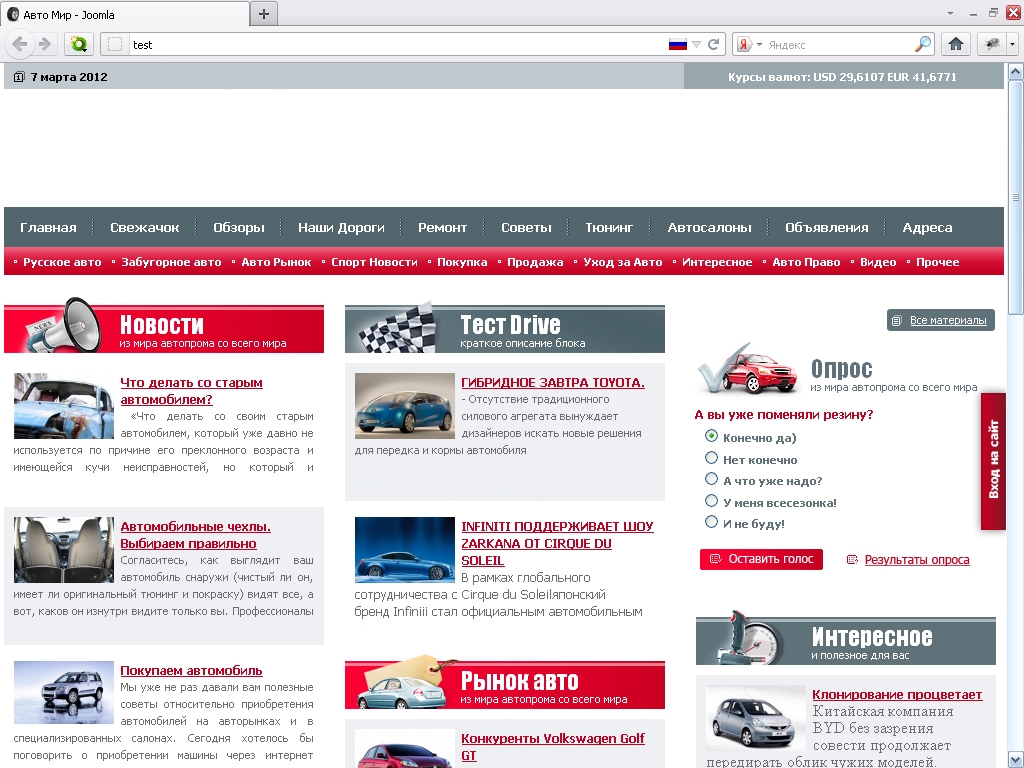This screenshot has width=1024, height=768.
Task: Open the search engine selector dropdown arrow
Action: click(759, 44)
